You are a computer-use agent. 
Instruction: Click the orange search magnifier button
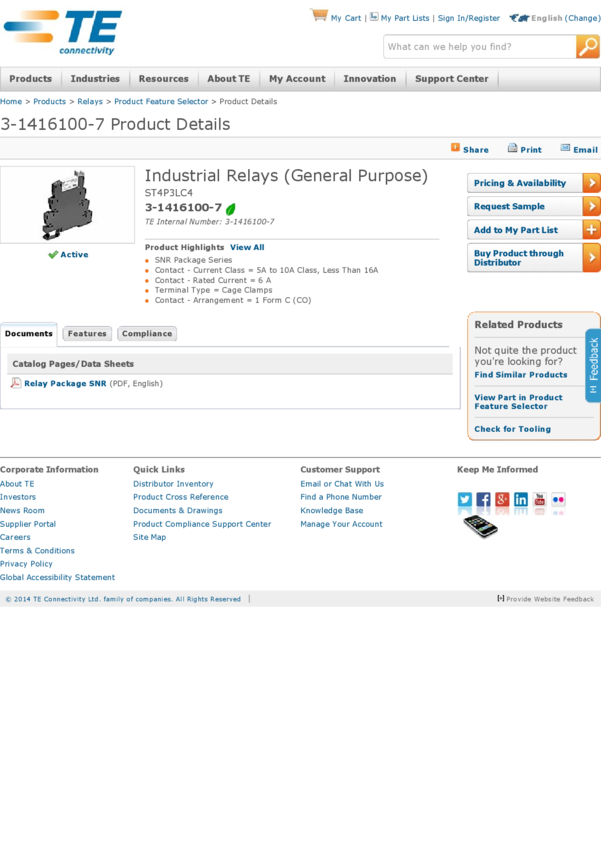587,47
